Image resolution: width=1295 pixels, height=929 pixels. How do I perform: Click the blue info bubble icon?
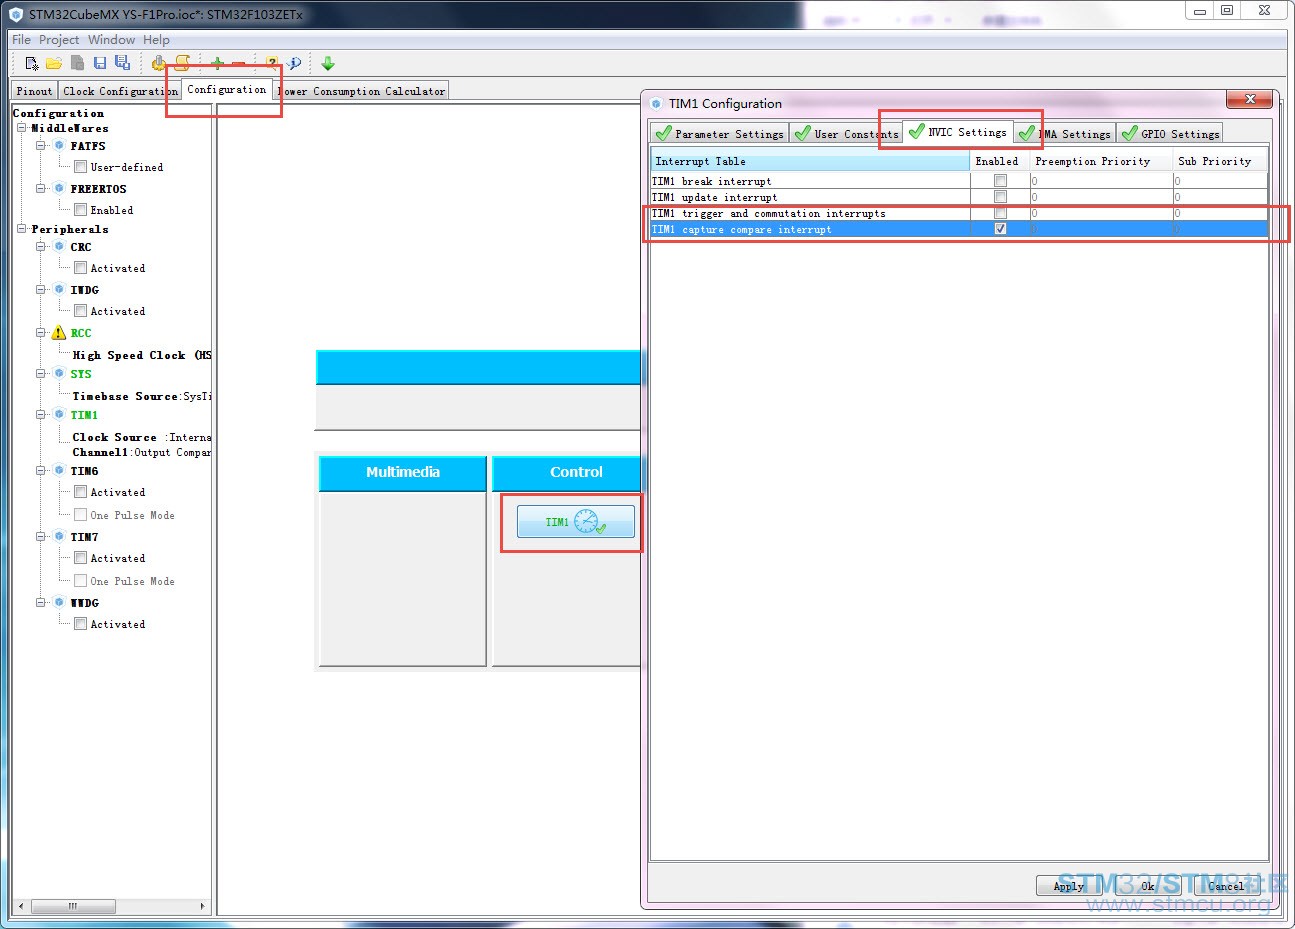(x=294, y=63)
